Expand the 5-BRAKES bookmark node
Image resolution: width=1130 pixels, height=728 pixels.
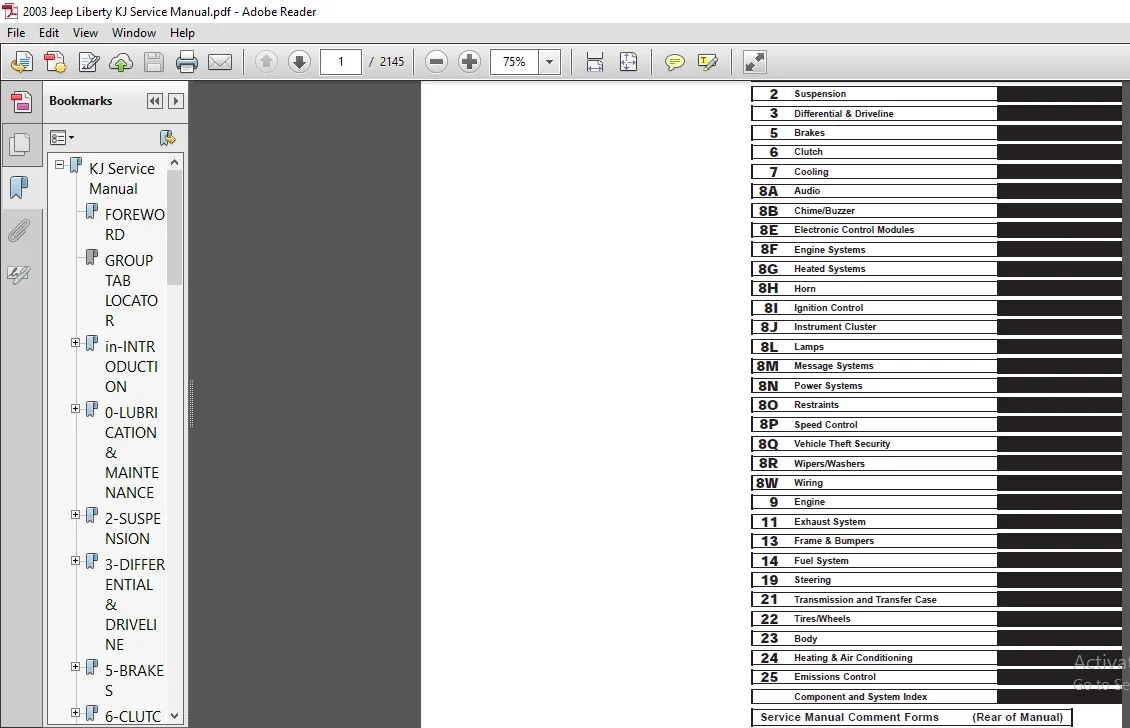[76, 667]
